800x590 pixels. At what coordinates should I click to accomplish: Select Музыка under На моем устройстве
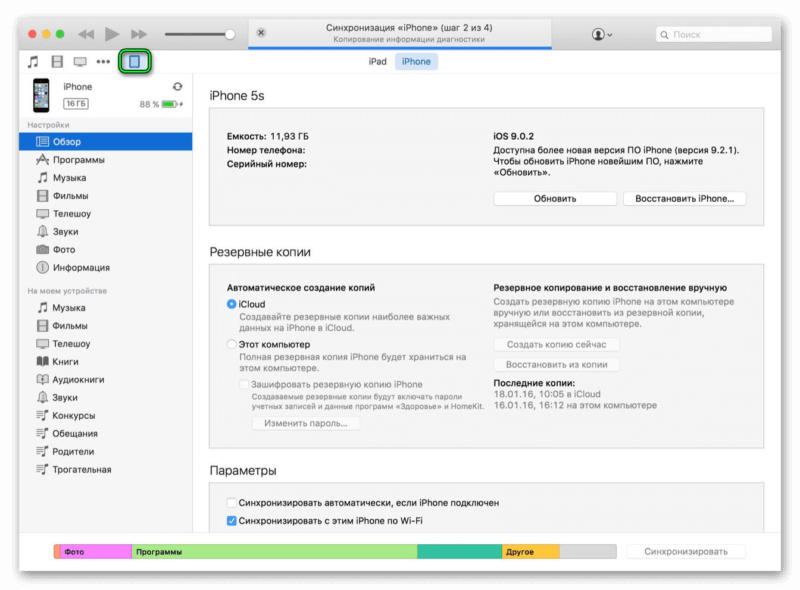[106, 308]
